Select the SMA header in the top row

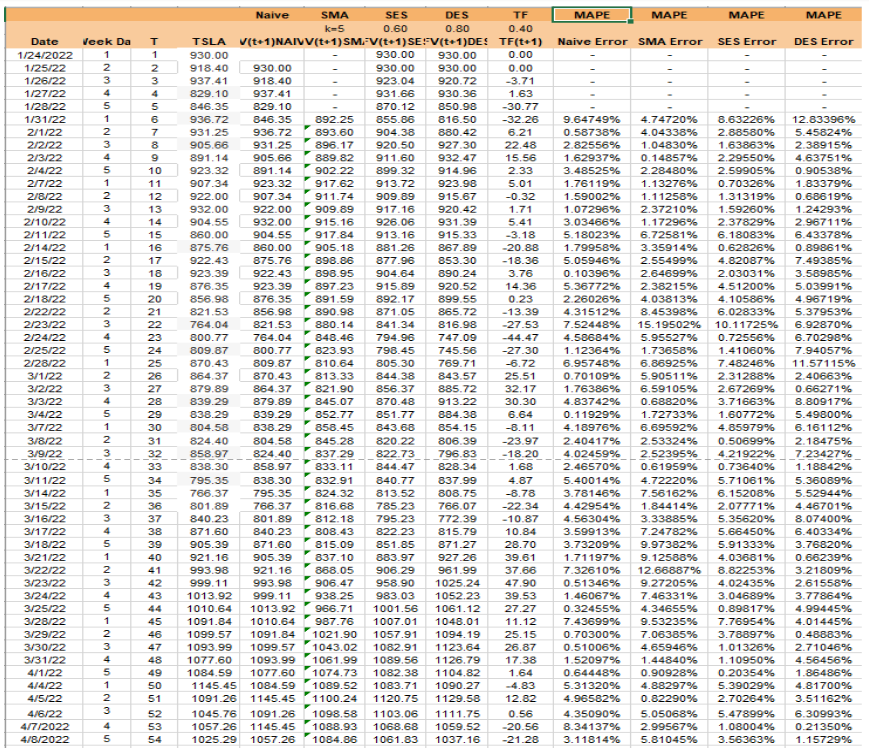pos(335,15)
